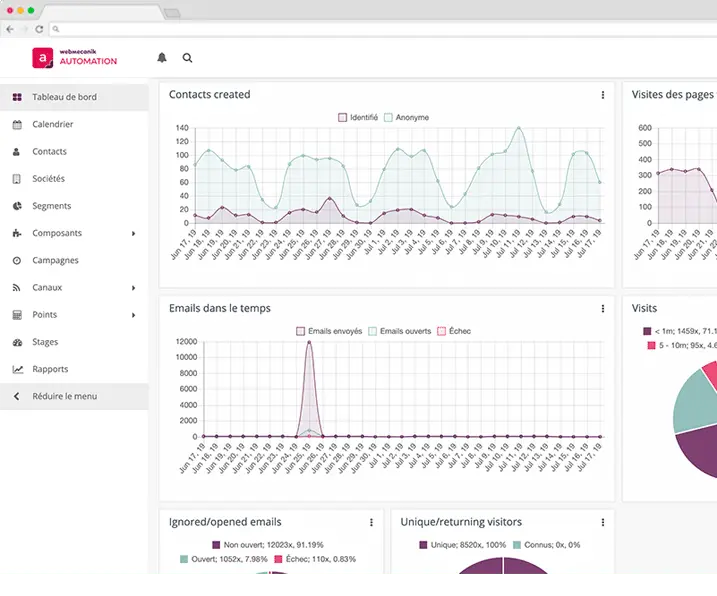Toggle the Échec; 110x pie legend swatch
The width and height of the screenshot is (717, 596).
click(278, 559)
